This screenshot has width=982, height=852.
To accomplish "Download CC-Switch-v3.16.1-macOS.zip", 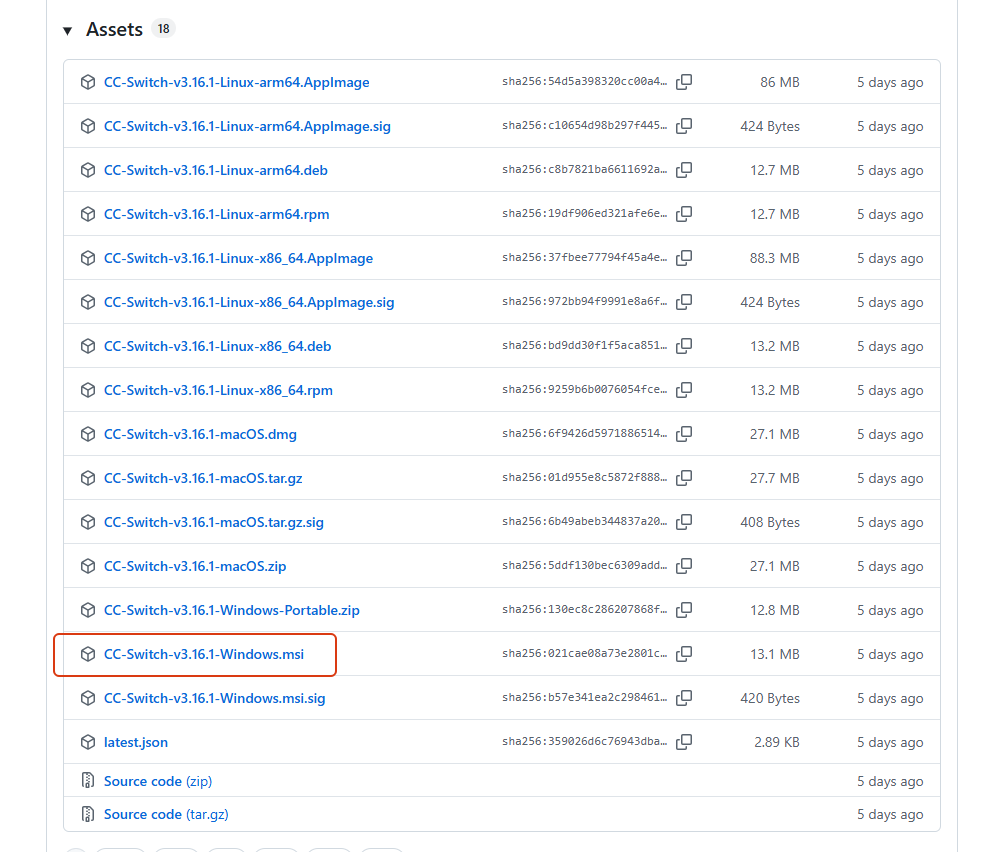I will coord(195,566).
